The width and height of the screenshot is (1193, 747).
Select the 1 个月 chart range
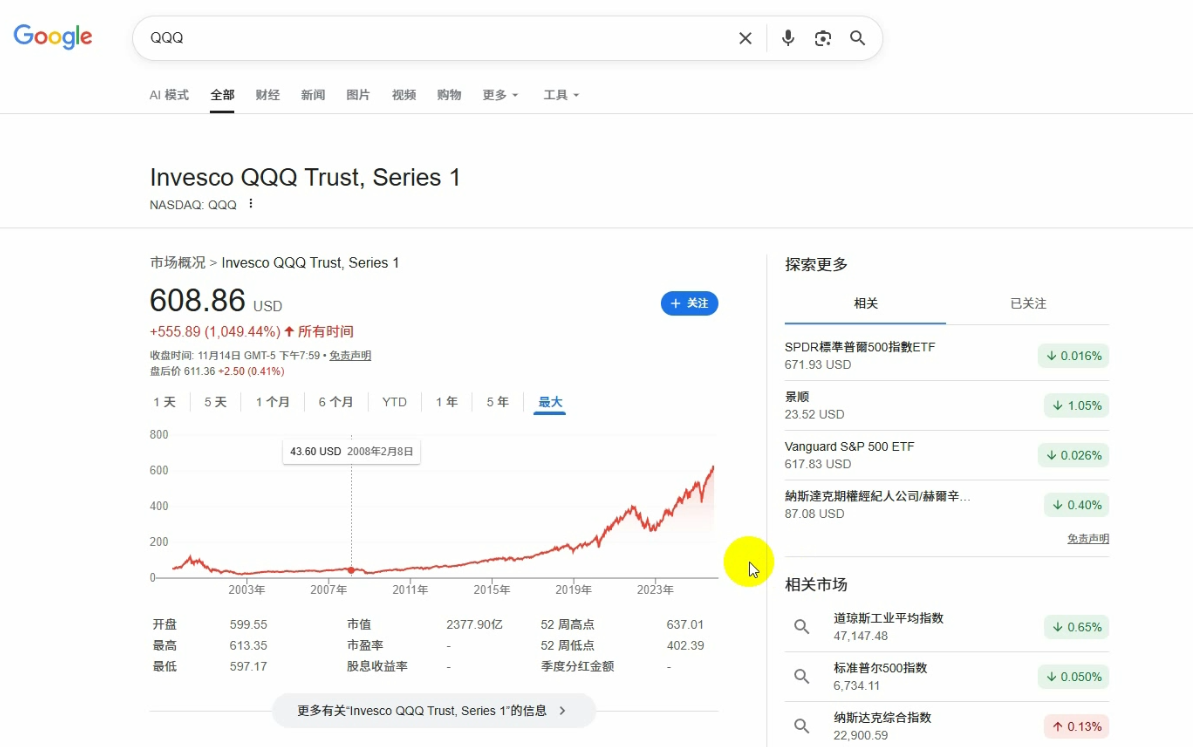[272, 402]
